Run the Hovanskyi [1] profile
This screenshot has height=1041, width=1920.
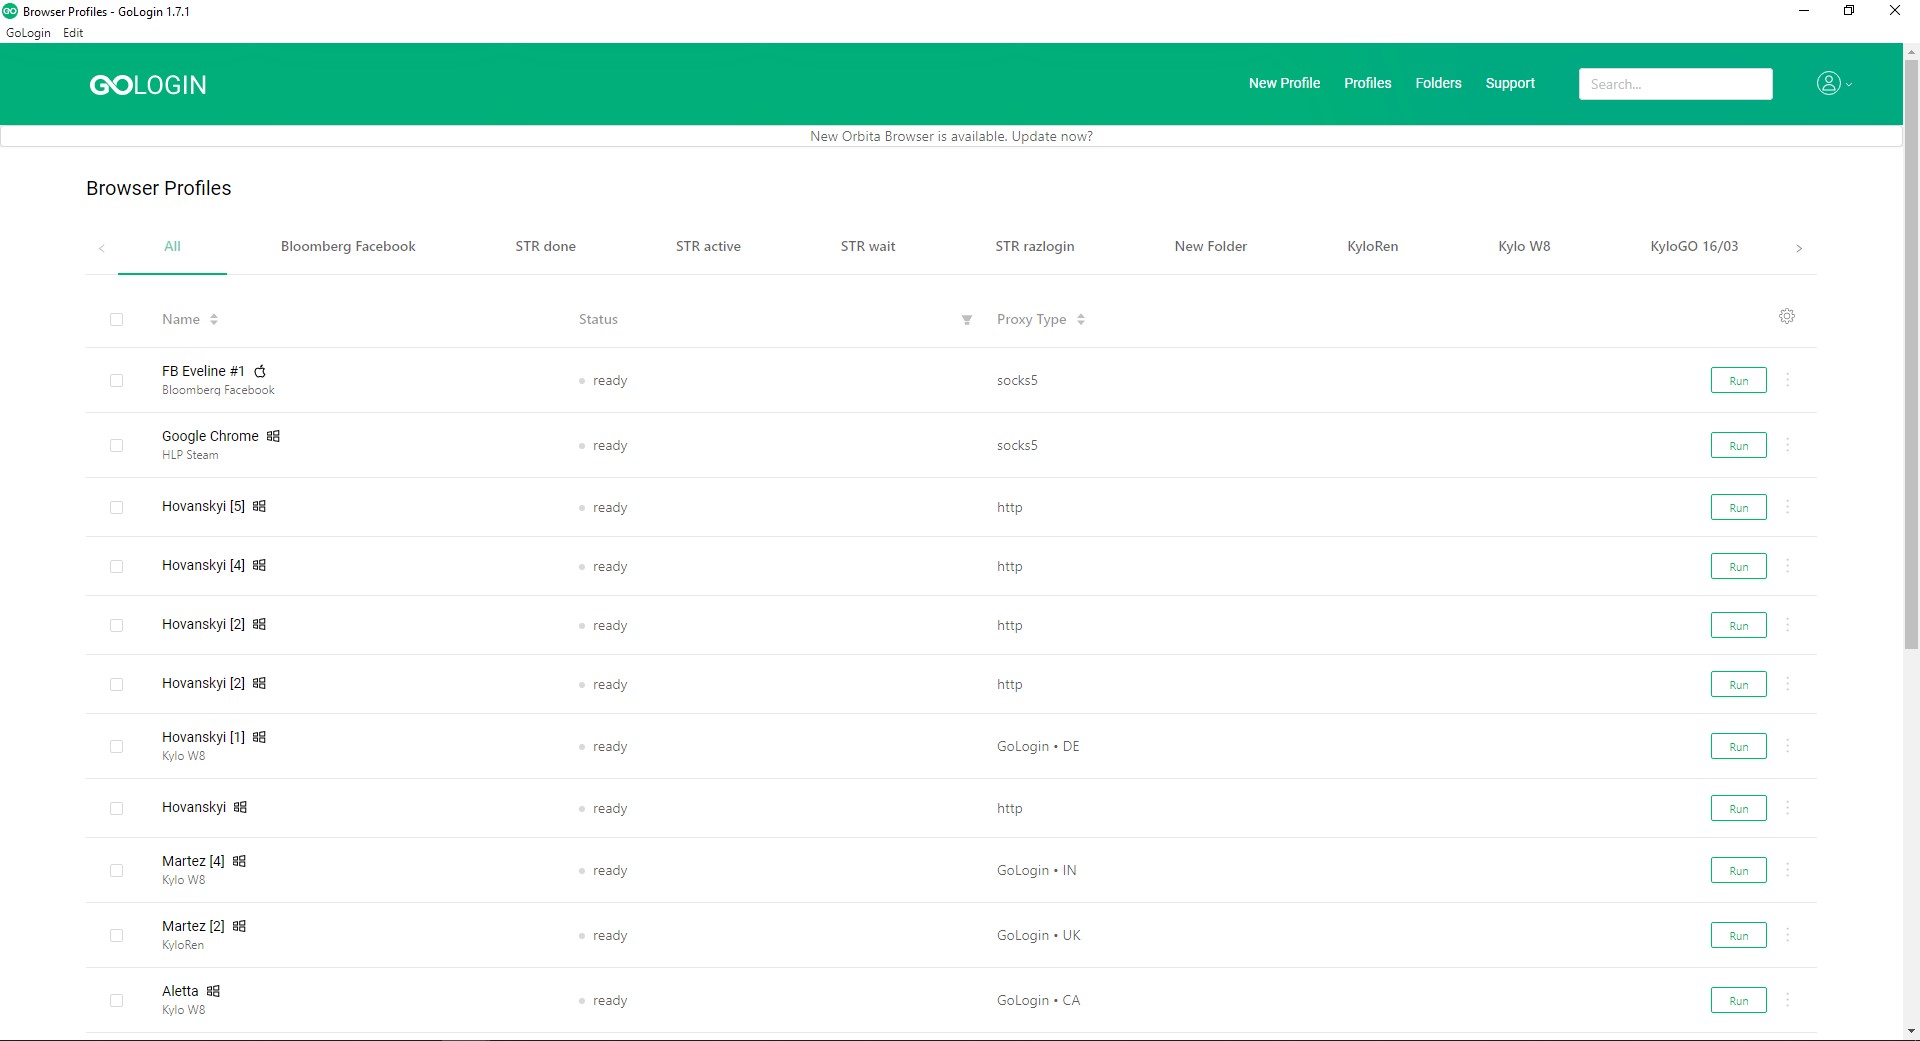[1739, 746]
